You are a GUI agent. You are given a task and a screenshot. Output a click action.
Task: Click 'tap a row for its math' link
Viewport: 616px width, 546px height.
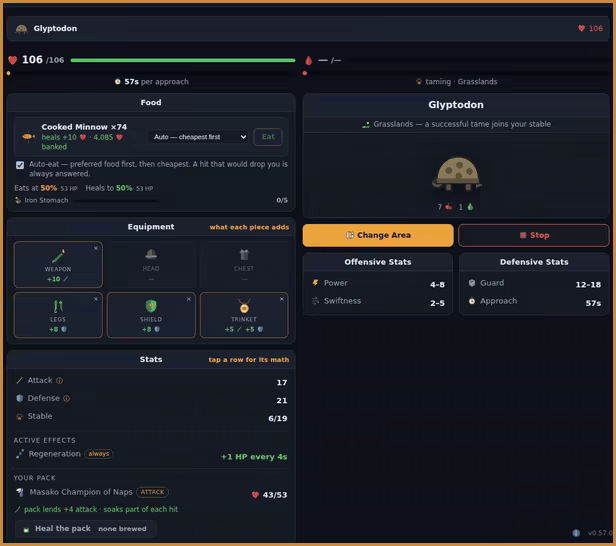(249, 360)
